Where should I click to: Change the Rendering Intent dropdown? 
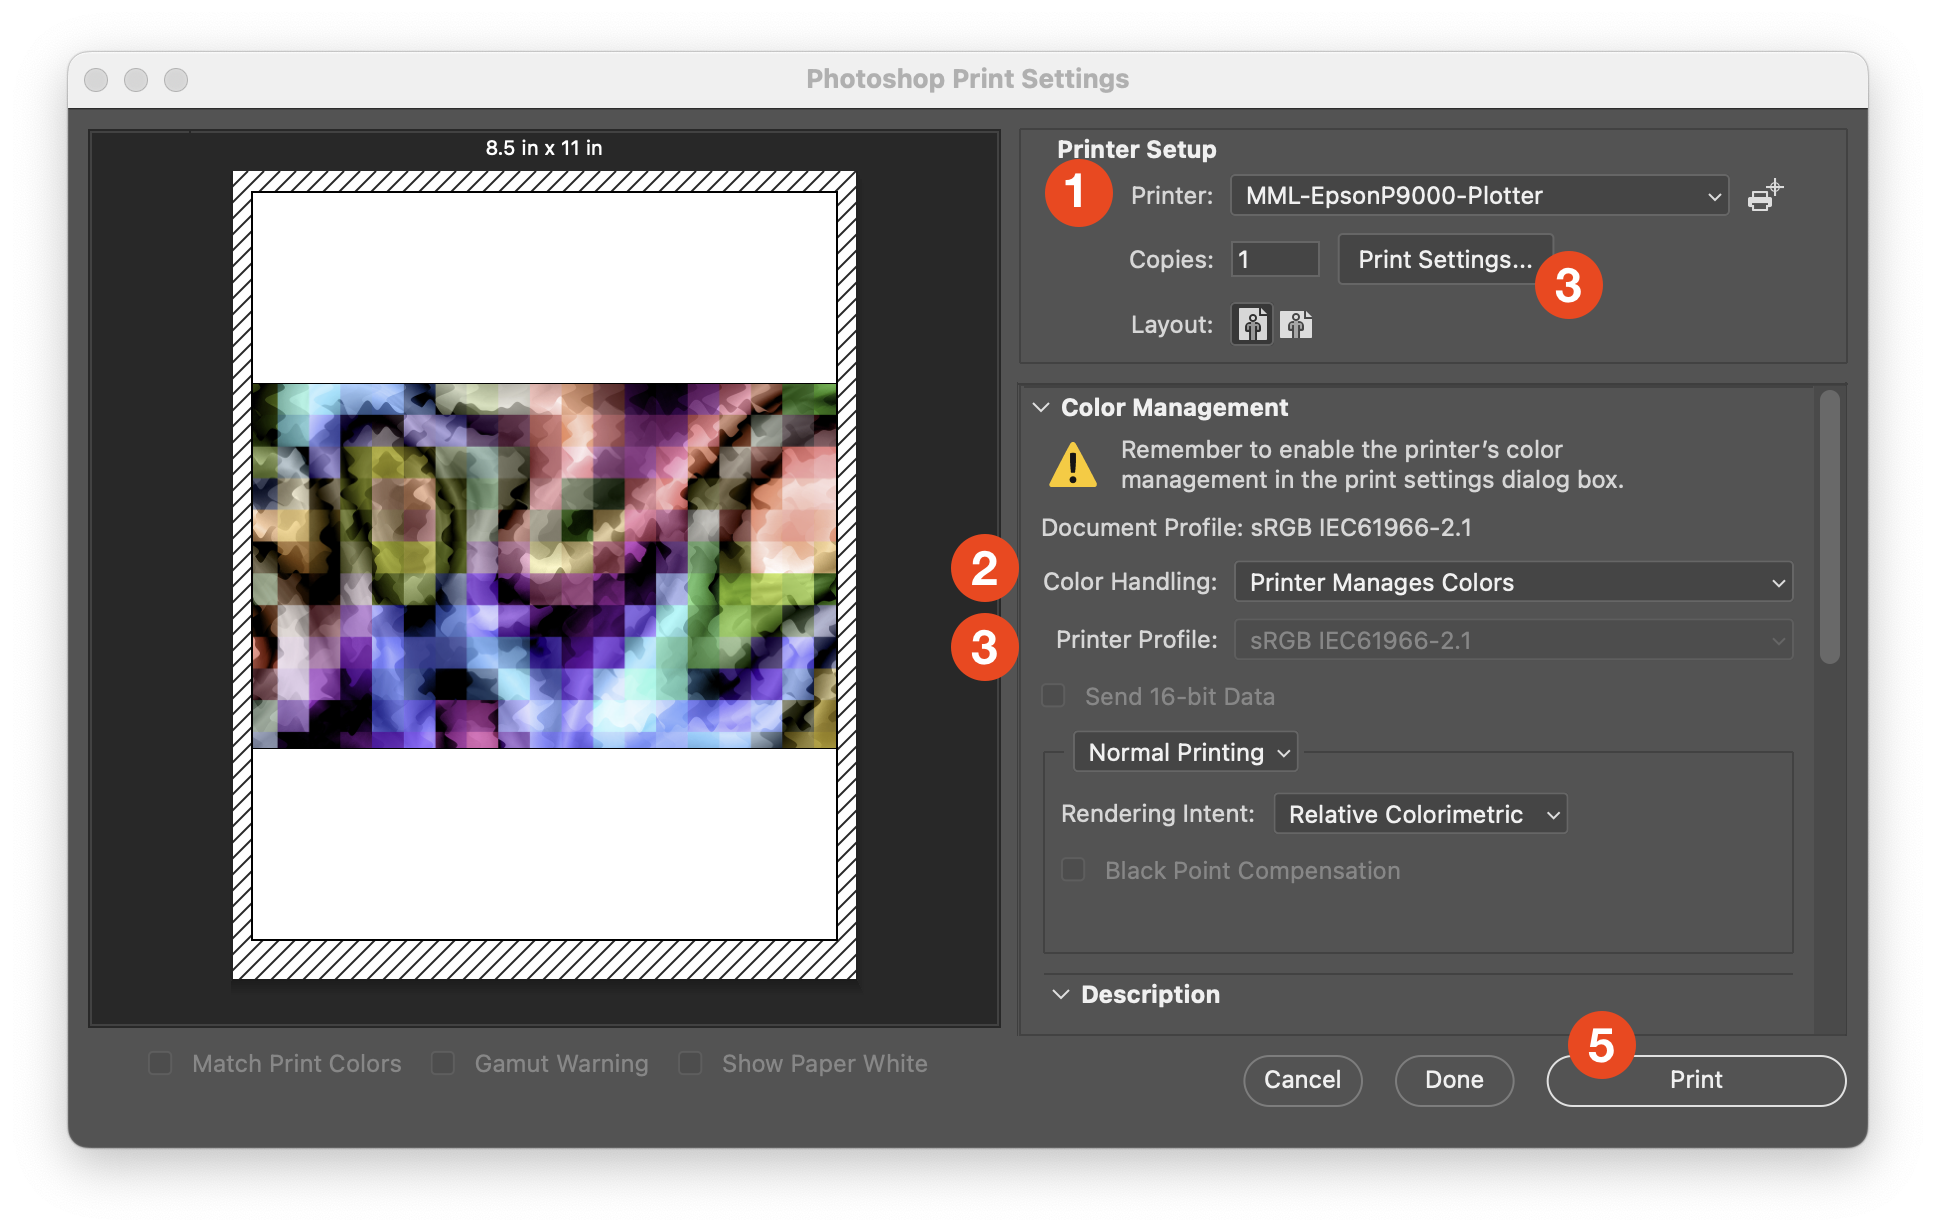coord(1420,814)
